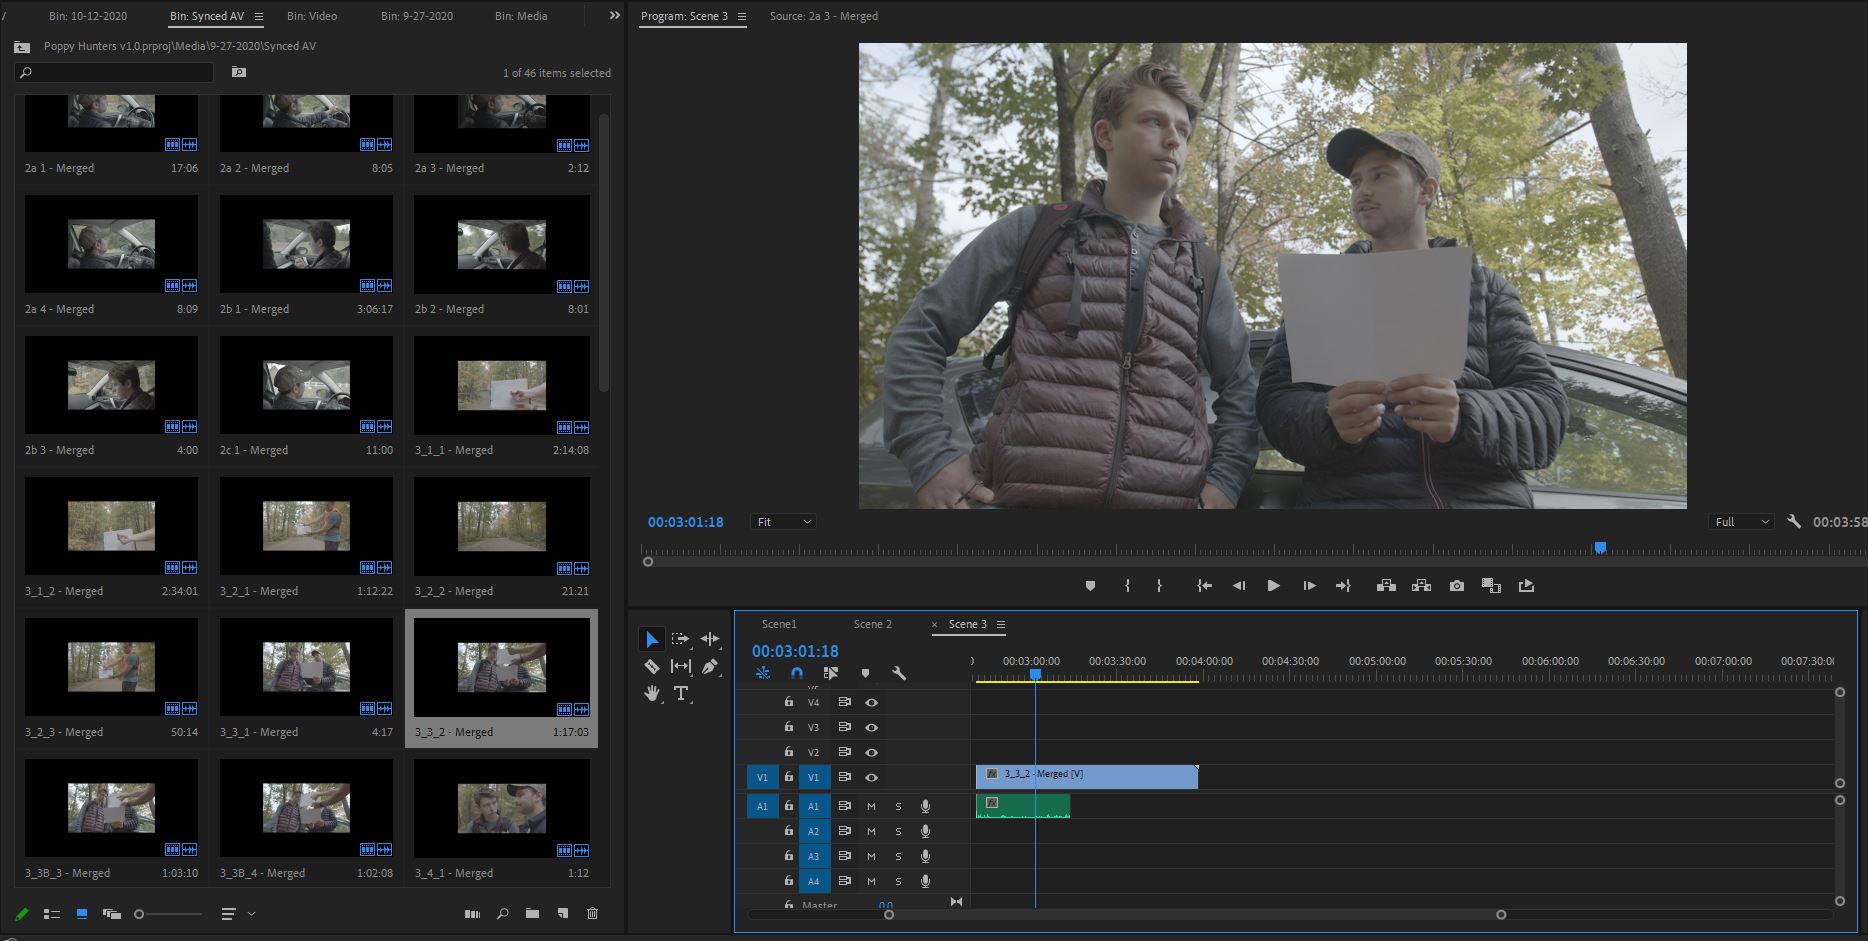Select the Hand tool
1868x941 pixels.
coord(652,693)
